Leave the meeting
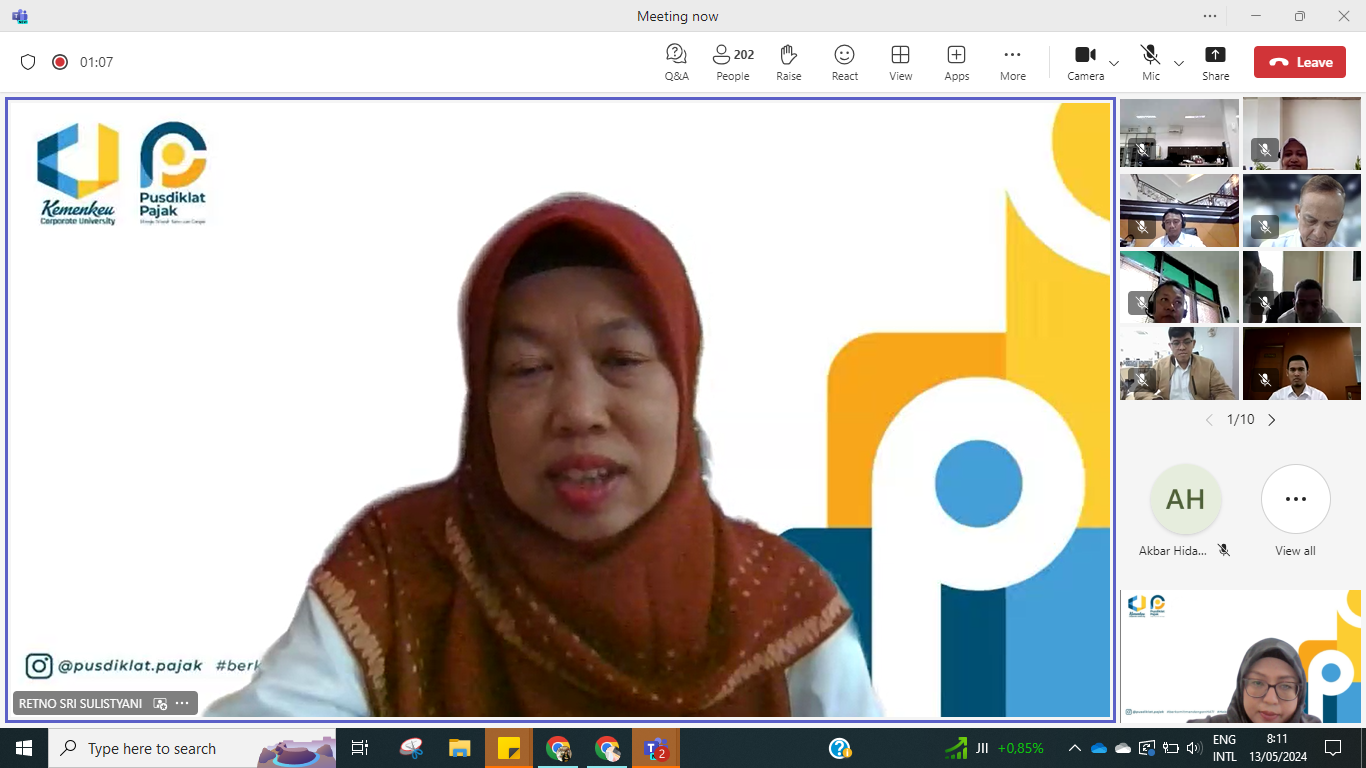The height and width of the screenshot is (768, 1366). [x=1300, y=61]
